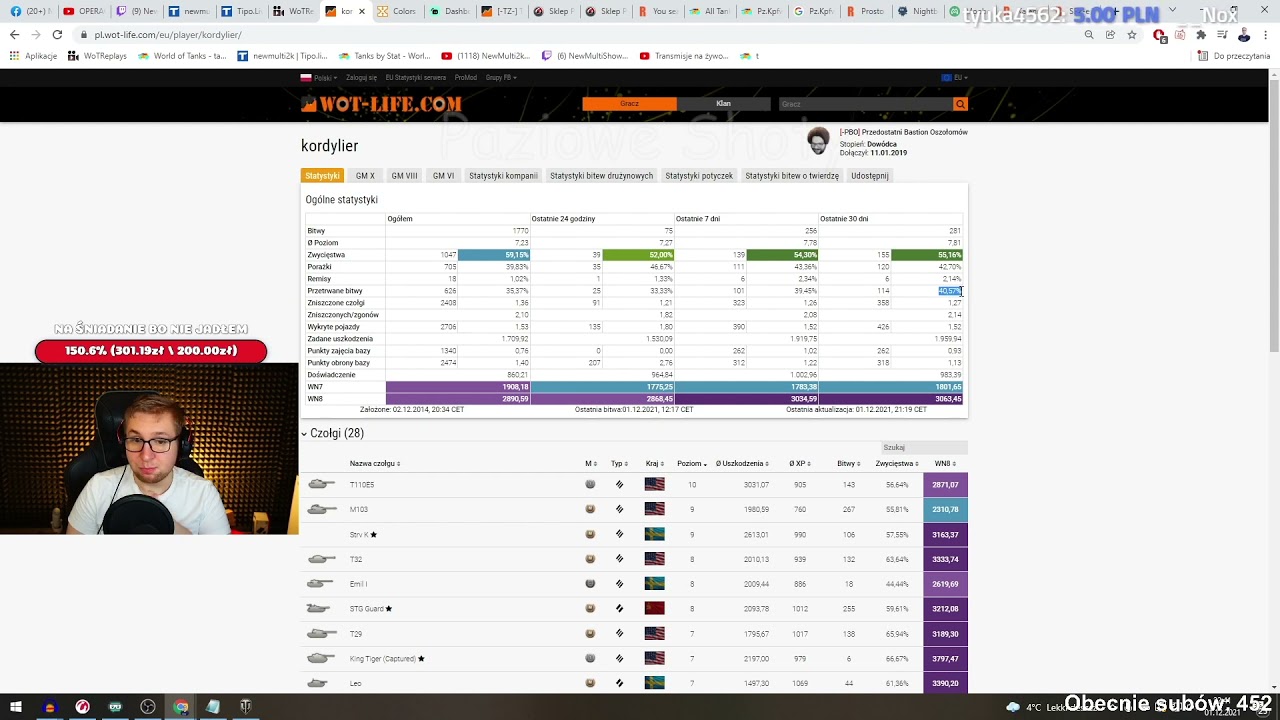Click the Chinese flag in STG Guard row
The width and height of the screenshot is (1280, 720).
654,609
